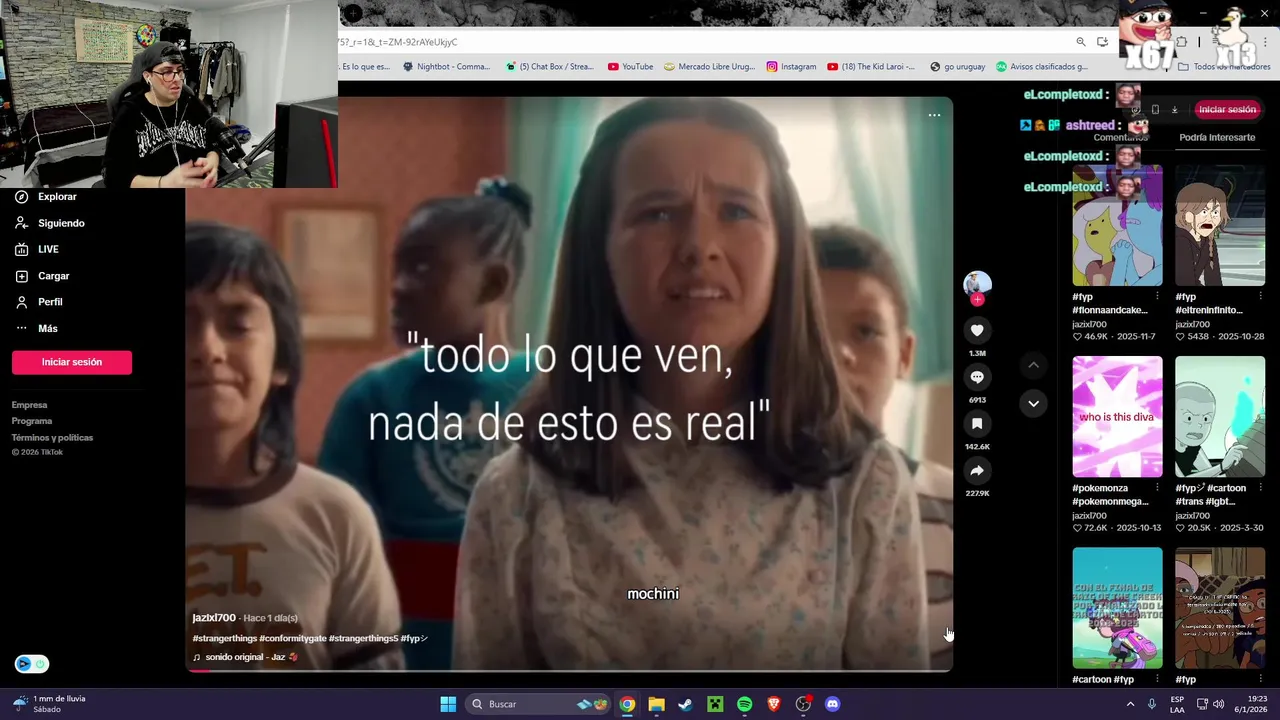
Task: Toggle the floating player pill at bottom left
Action: pyautogui.click(x=31, y=664)
